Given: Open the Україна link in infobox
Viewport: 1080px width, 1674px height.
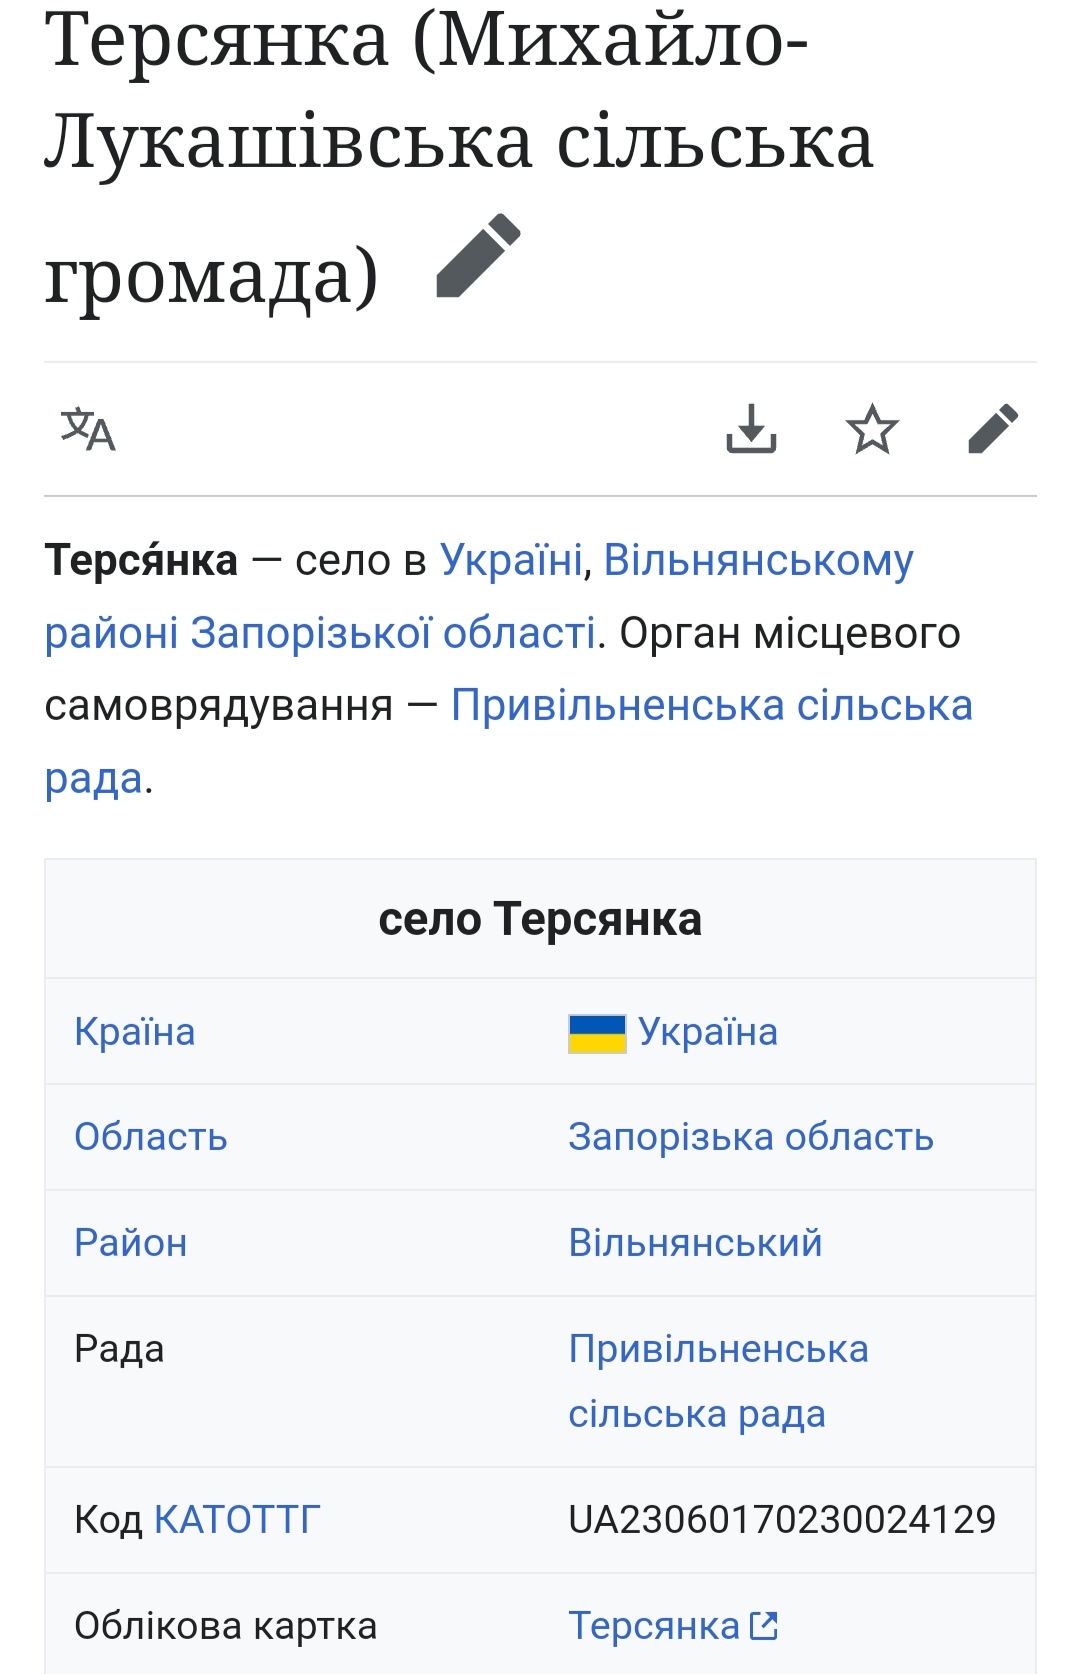Looking at the screenshot, I should [x=708, y=1032].
